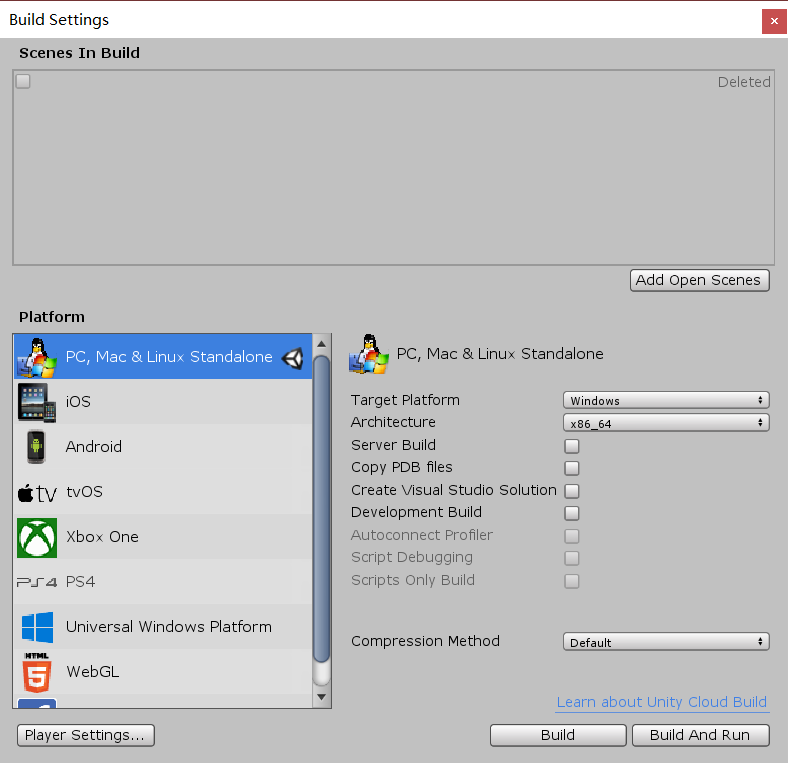The height and width of the screenshot is (763, 788).
Task: Click the partially visible Facebook platform row
Action: point(163,701)
